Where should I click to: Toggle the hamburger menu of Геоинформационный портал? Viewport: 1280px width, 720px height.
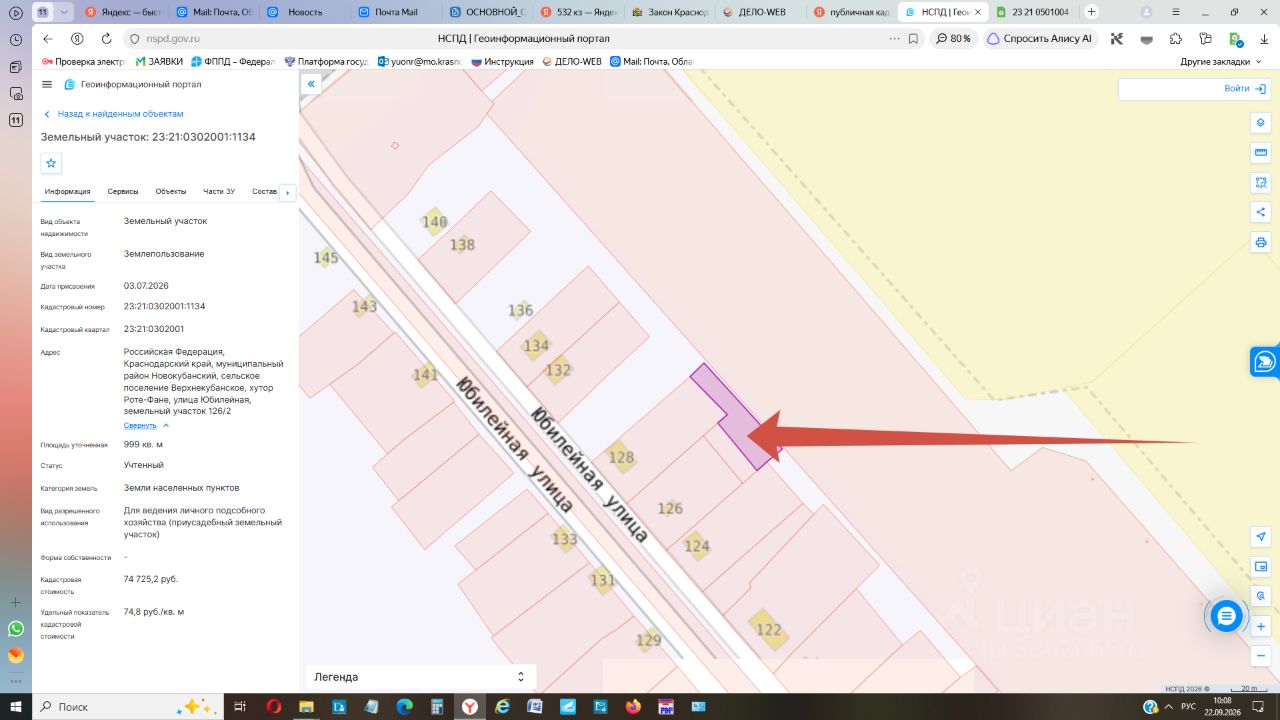(x=47, y=84)
